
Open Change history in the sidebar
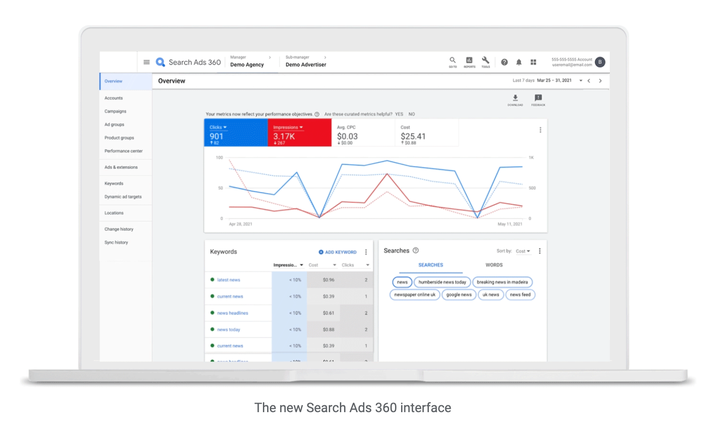tap(119, 229)
